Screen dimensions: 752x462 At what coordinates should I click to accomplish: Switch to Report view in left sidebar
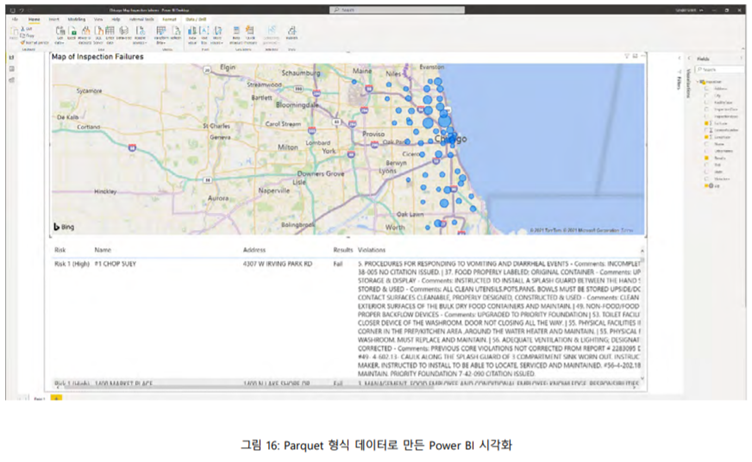click(12, 58)
